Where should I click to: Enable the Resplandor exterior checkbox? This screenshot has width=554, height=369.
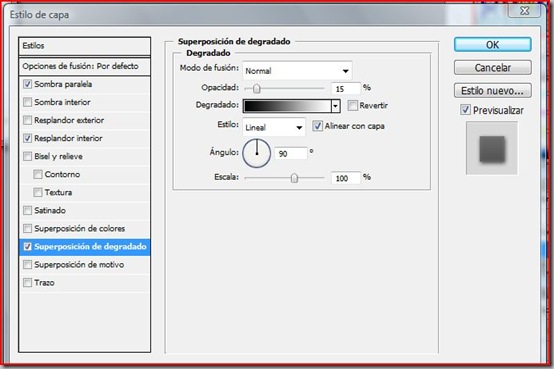(x=27, y=120)
